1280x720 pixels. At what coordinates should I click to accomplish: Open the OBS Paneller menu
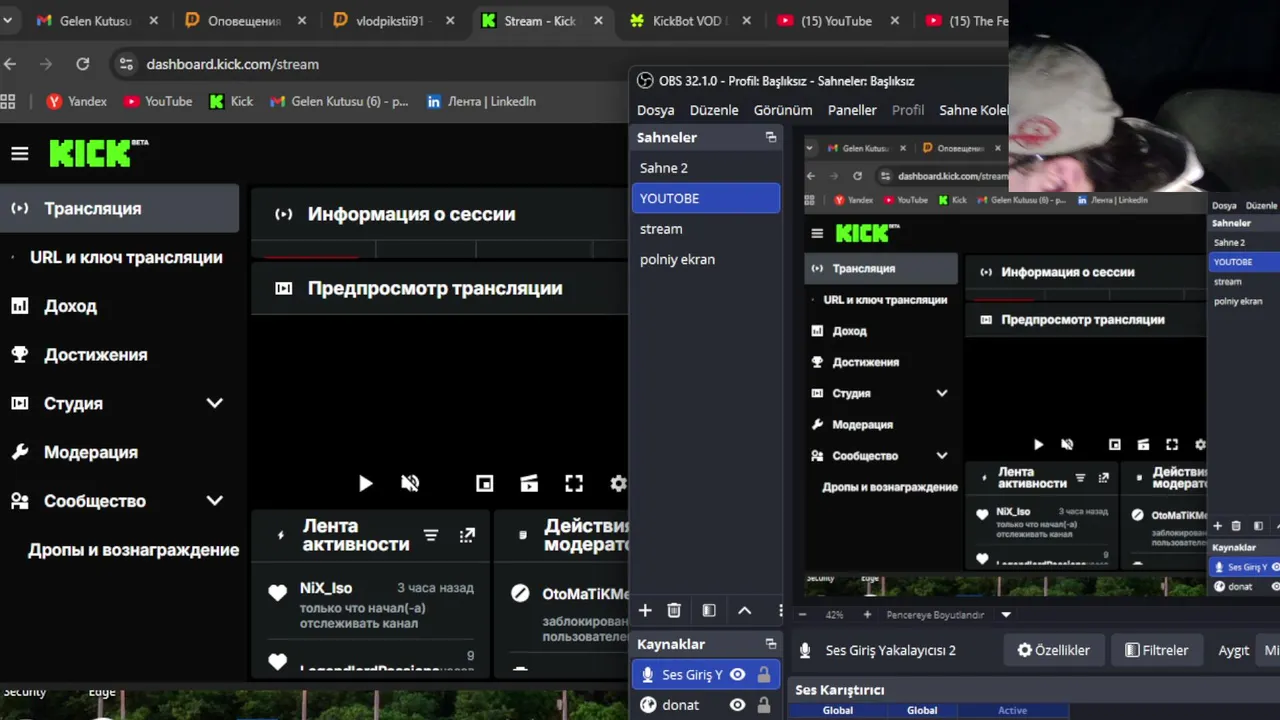[852, 110]
